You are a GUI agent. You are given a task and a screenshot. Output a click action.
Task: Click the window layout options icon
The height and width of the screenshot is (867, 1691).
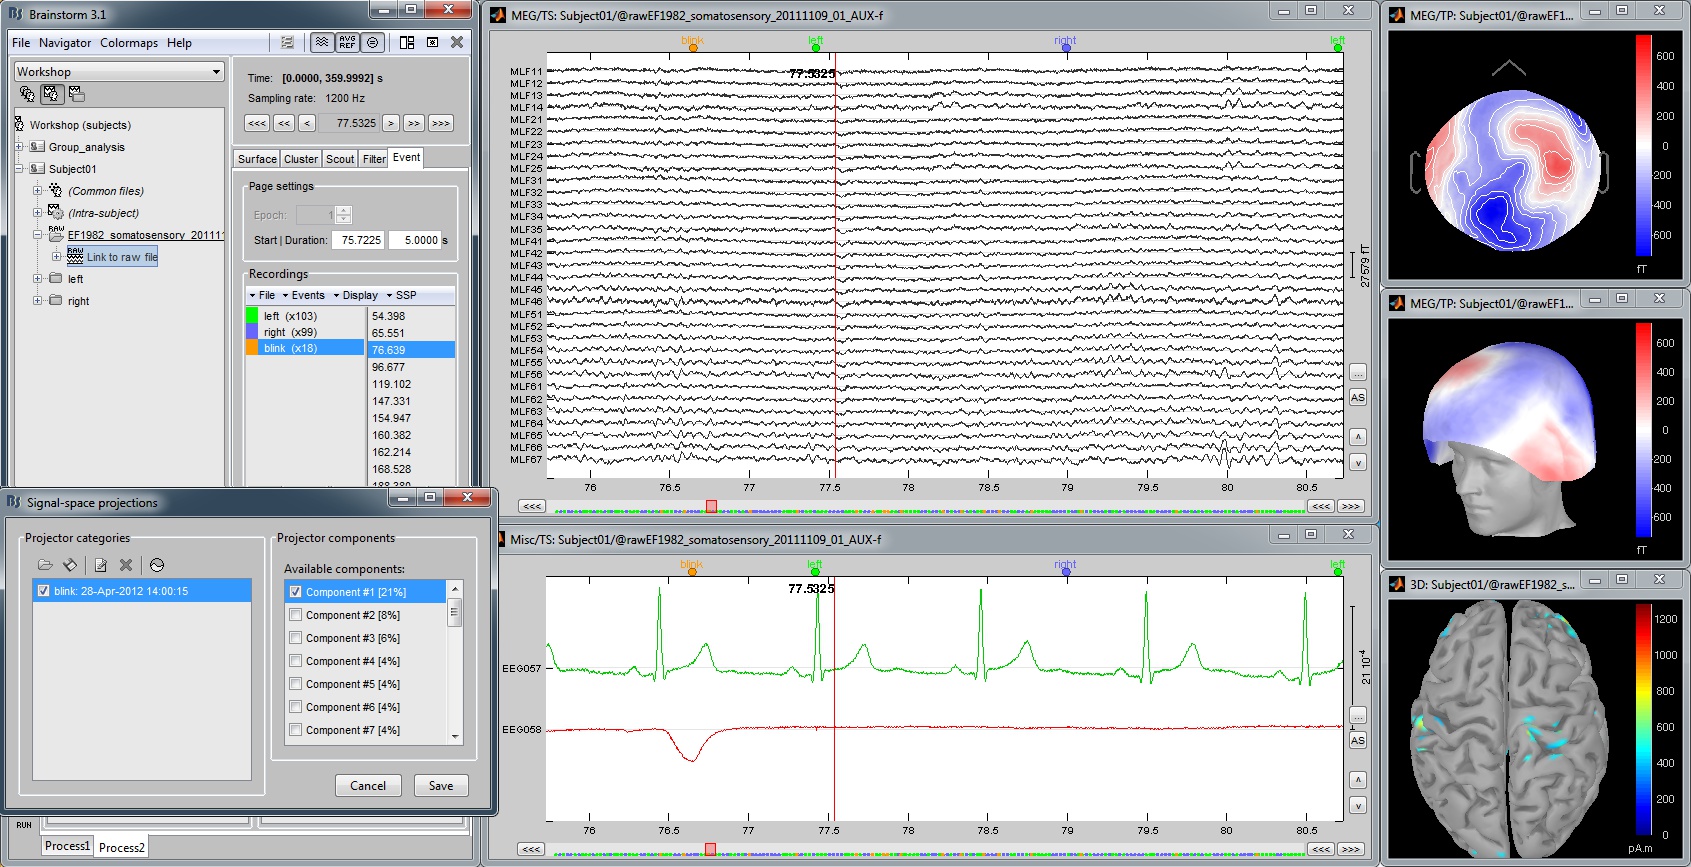pyautogui.click(x=407, y=42)
